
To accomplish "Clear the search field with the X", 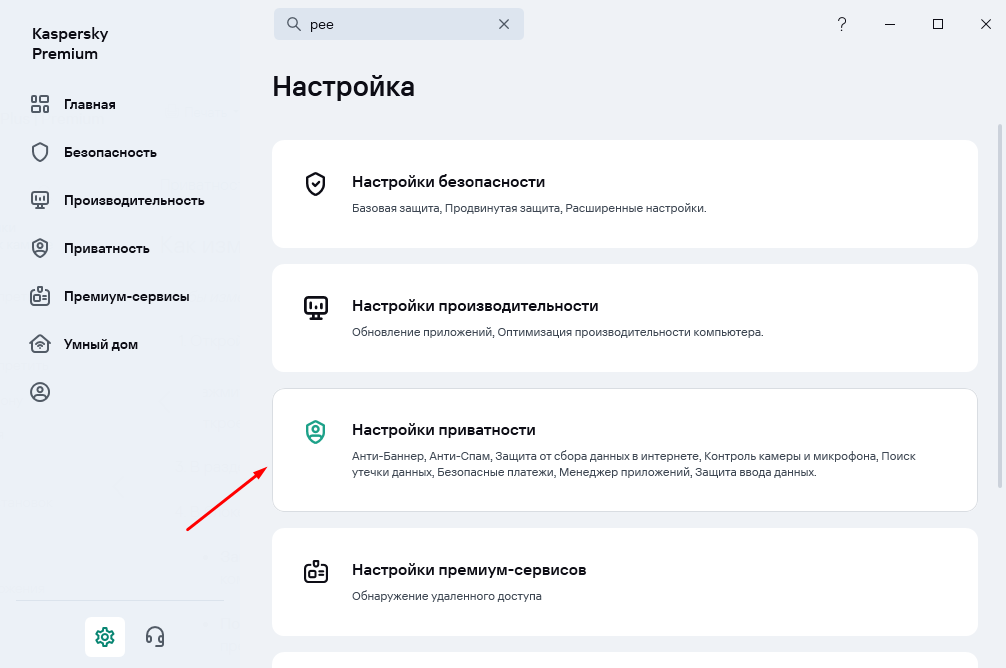I will click(504, 25).
